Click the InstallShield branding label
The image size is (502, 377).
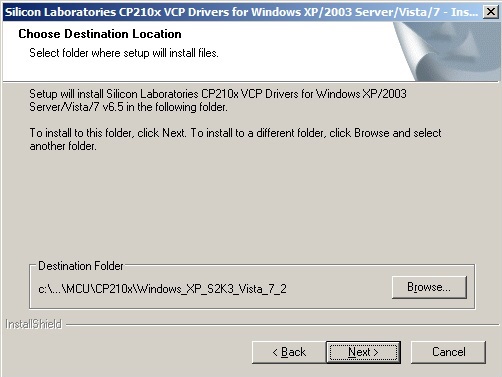[34, 324]
